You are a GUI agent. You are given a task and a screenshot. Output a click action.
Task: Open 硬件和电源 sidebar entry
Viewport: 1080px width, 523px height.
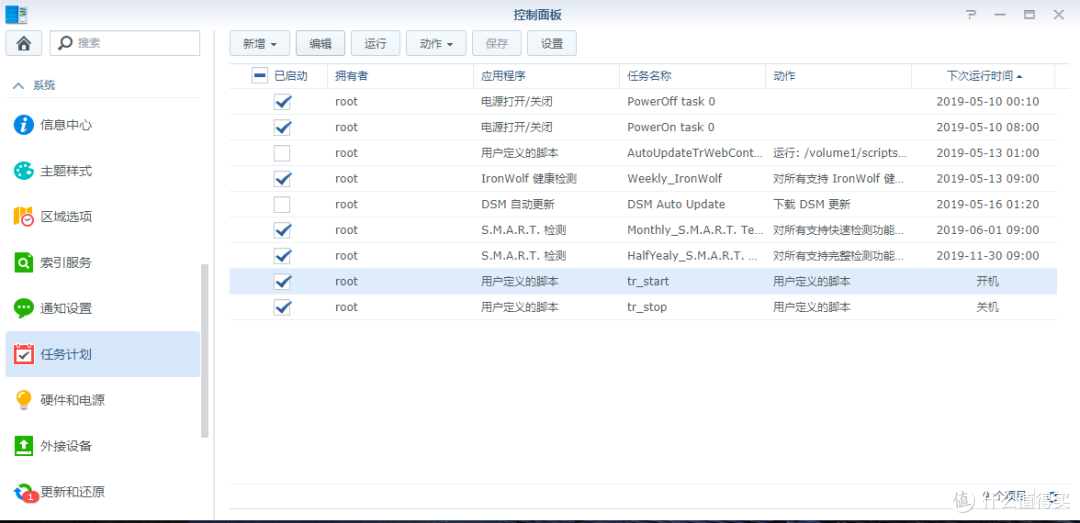[x=103, y=400]
